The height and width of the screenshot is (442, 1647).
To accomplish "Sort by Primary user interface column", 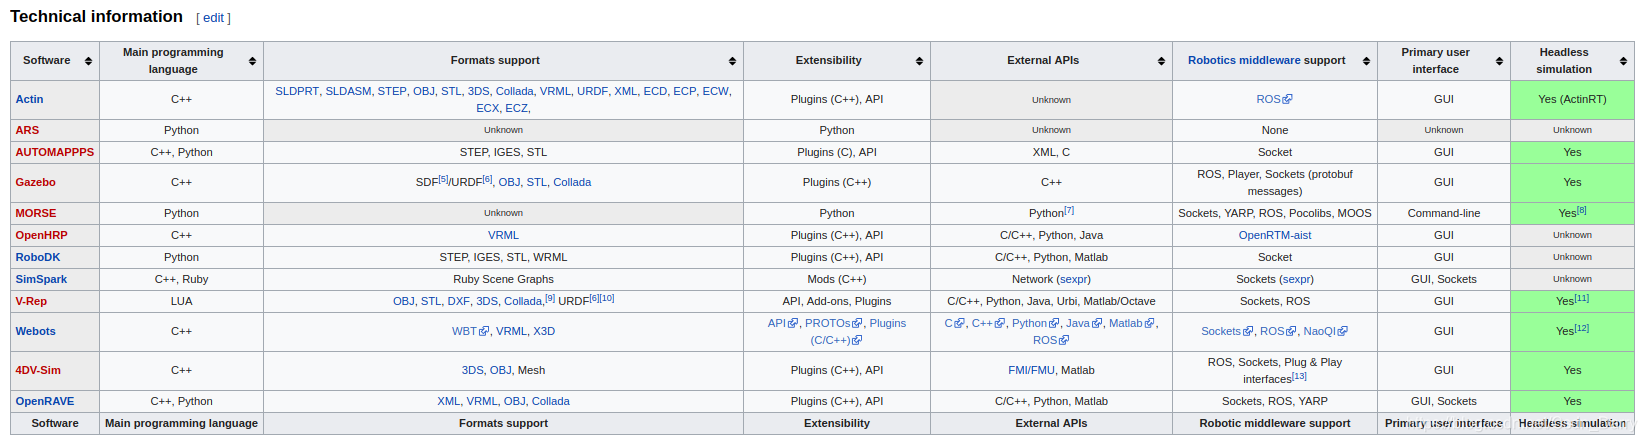I will (1499, 61).
